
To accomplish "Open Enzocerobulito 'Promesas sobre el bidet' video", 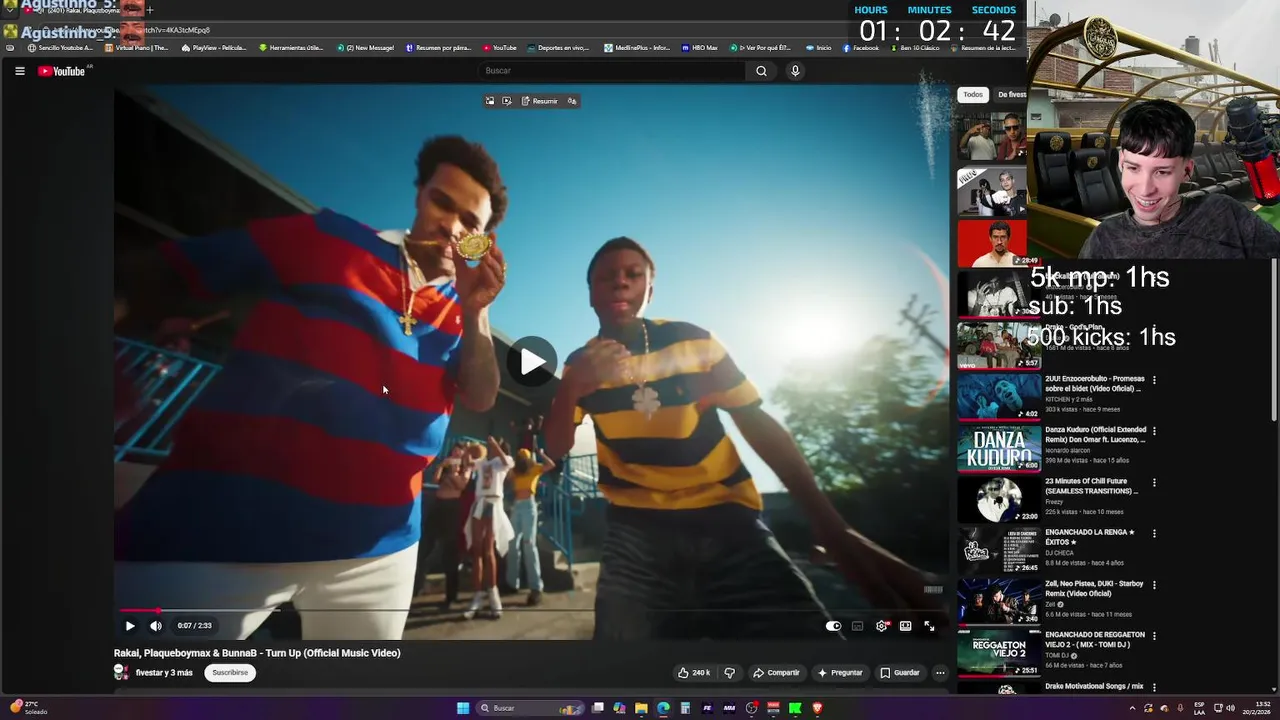I will coord(1095,384).
